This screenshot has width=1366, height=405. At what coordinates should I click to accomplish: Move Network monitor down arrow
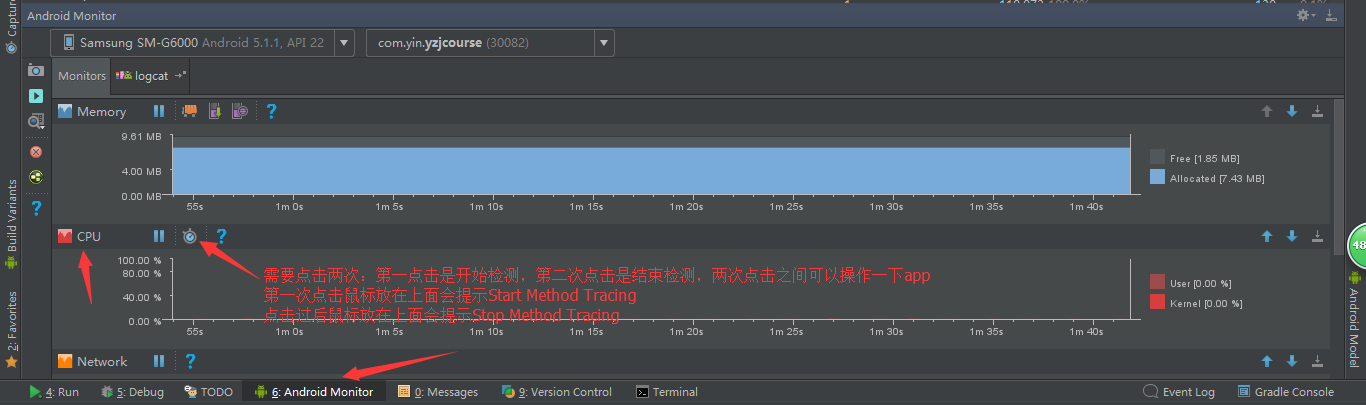tap(1292, 361)
